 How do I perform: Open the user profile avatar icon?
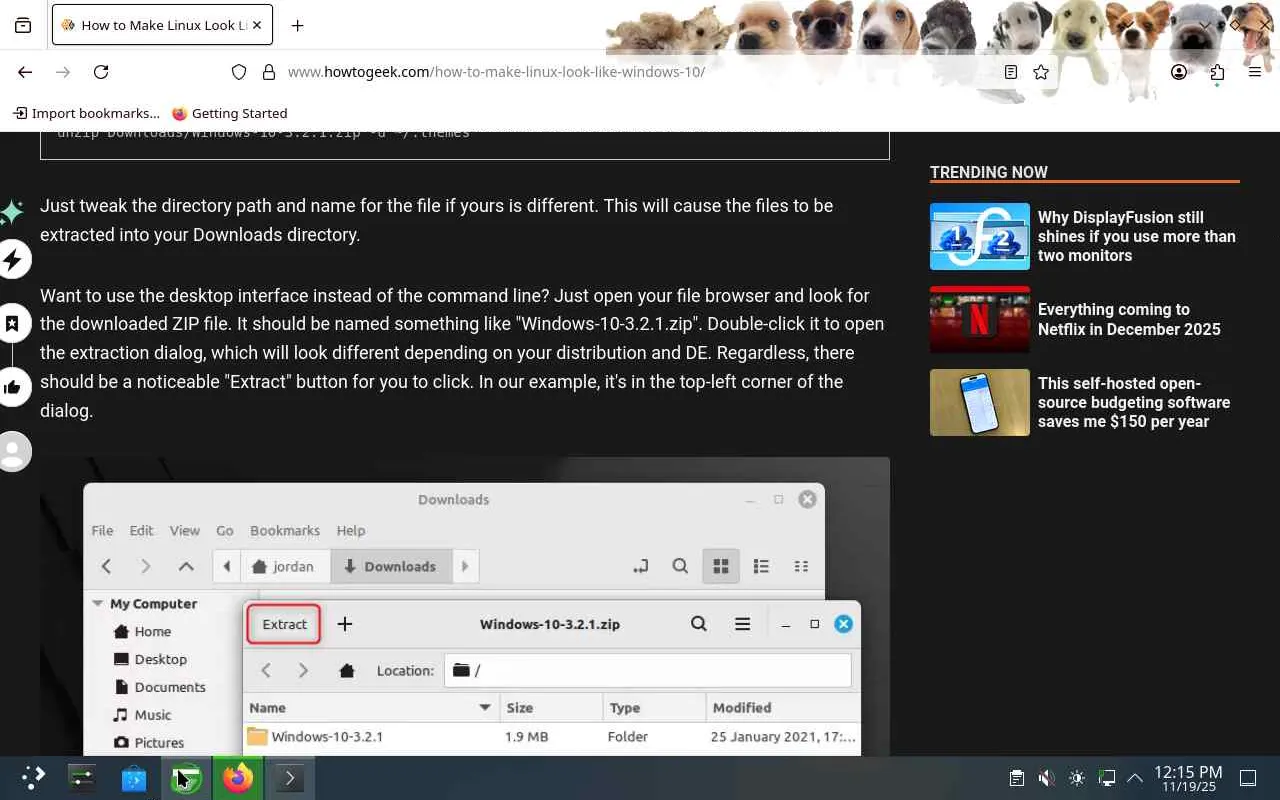[13, 452]
